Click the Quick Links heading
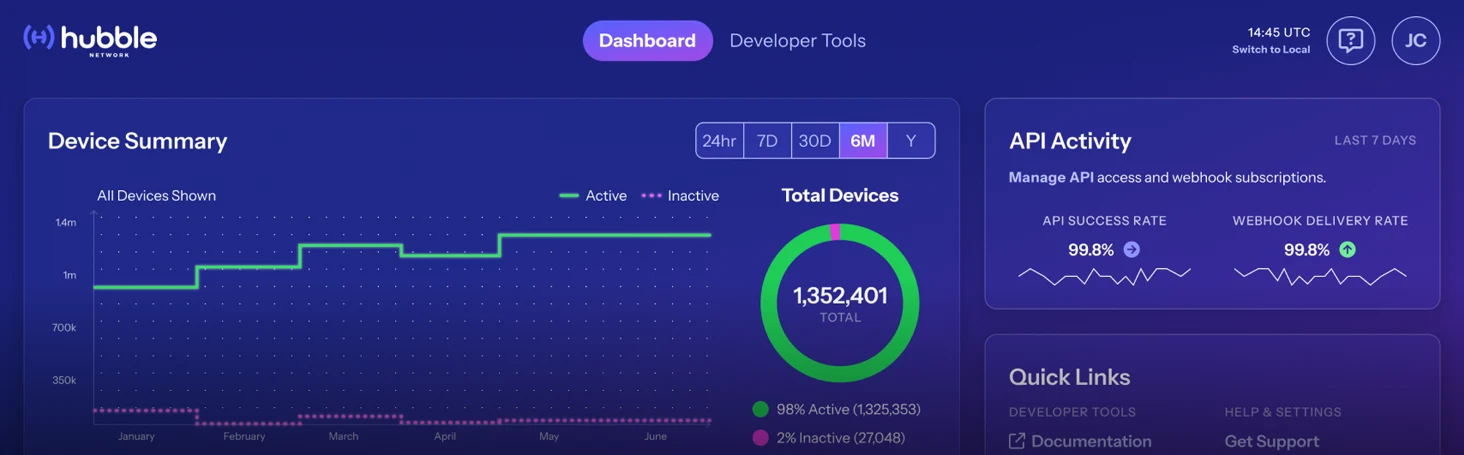 pyautogui.click(x=1069, y=377)
